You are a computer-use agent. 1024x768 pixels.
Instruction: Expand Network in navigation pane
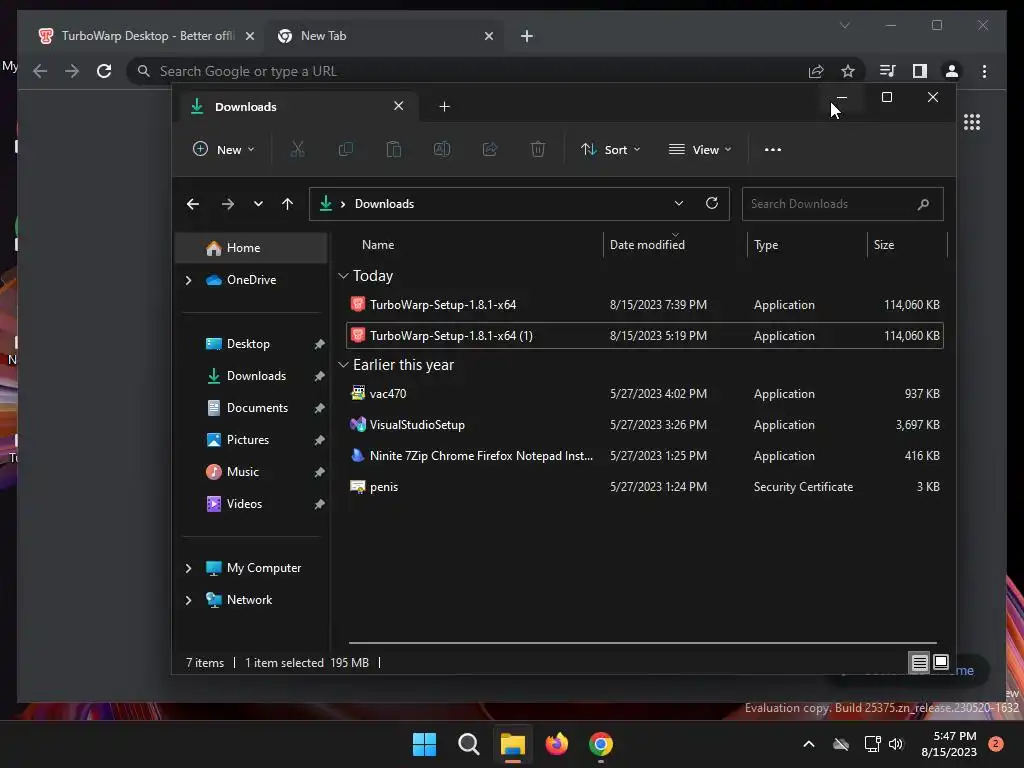click(189, 600)
